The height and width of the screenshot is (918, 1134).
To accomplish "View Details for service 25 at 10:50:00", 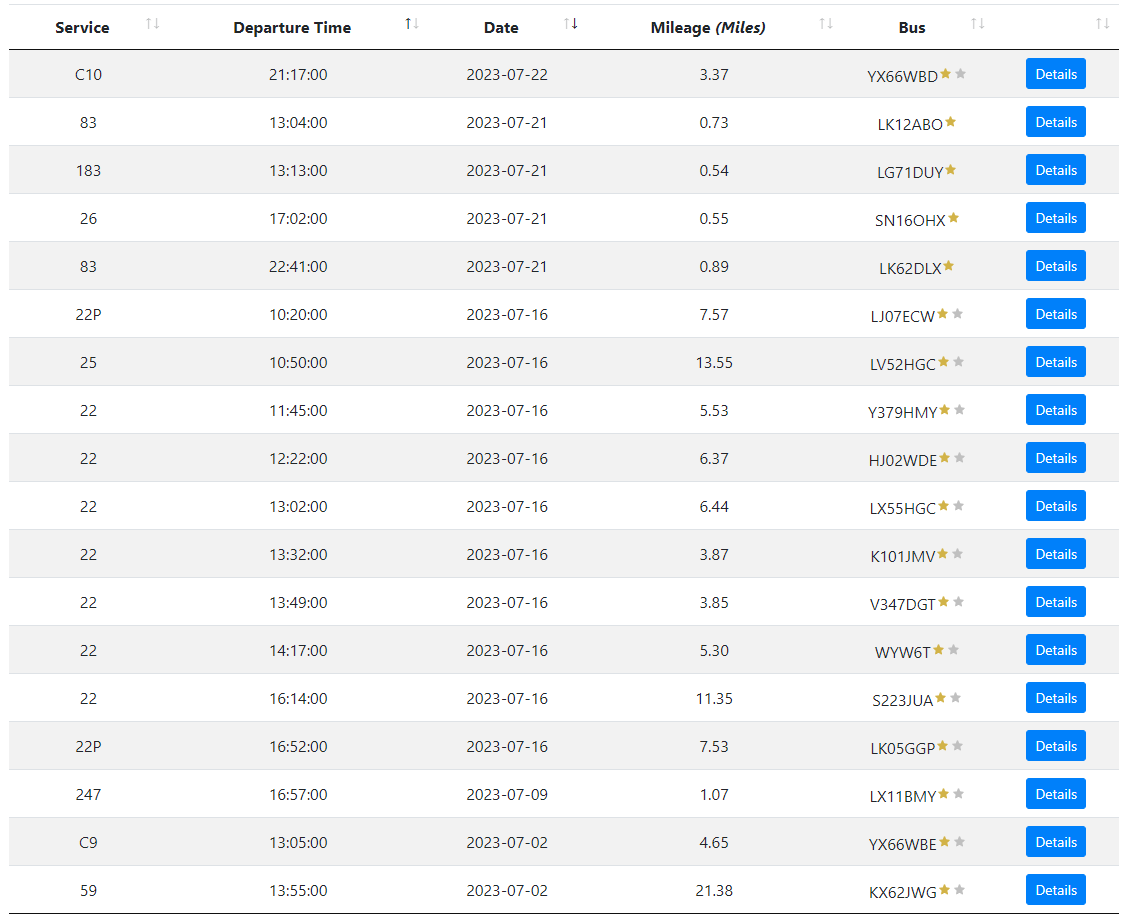I will 1055,362.
